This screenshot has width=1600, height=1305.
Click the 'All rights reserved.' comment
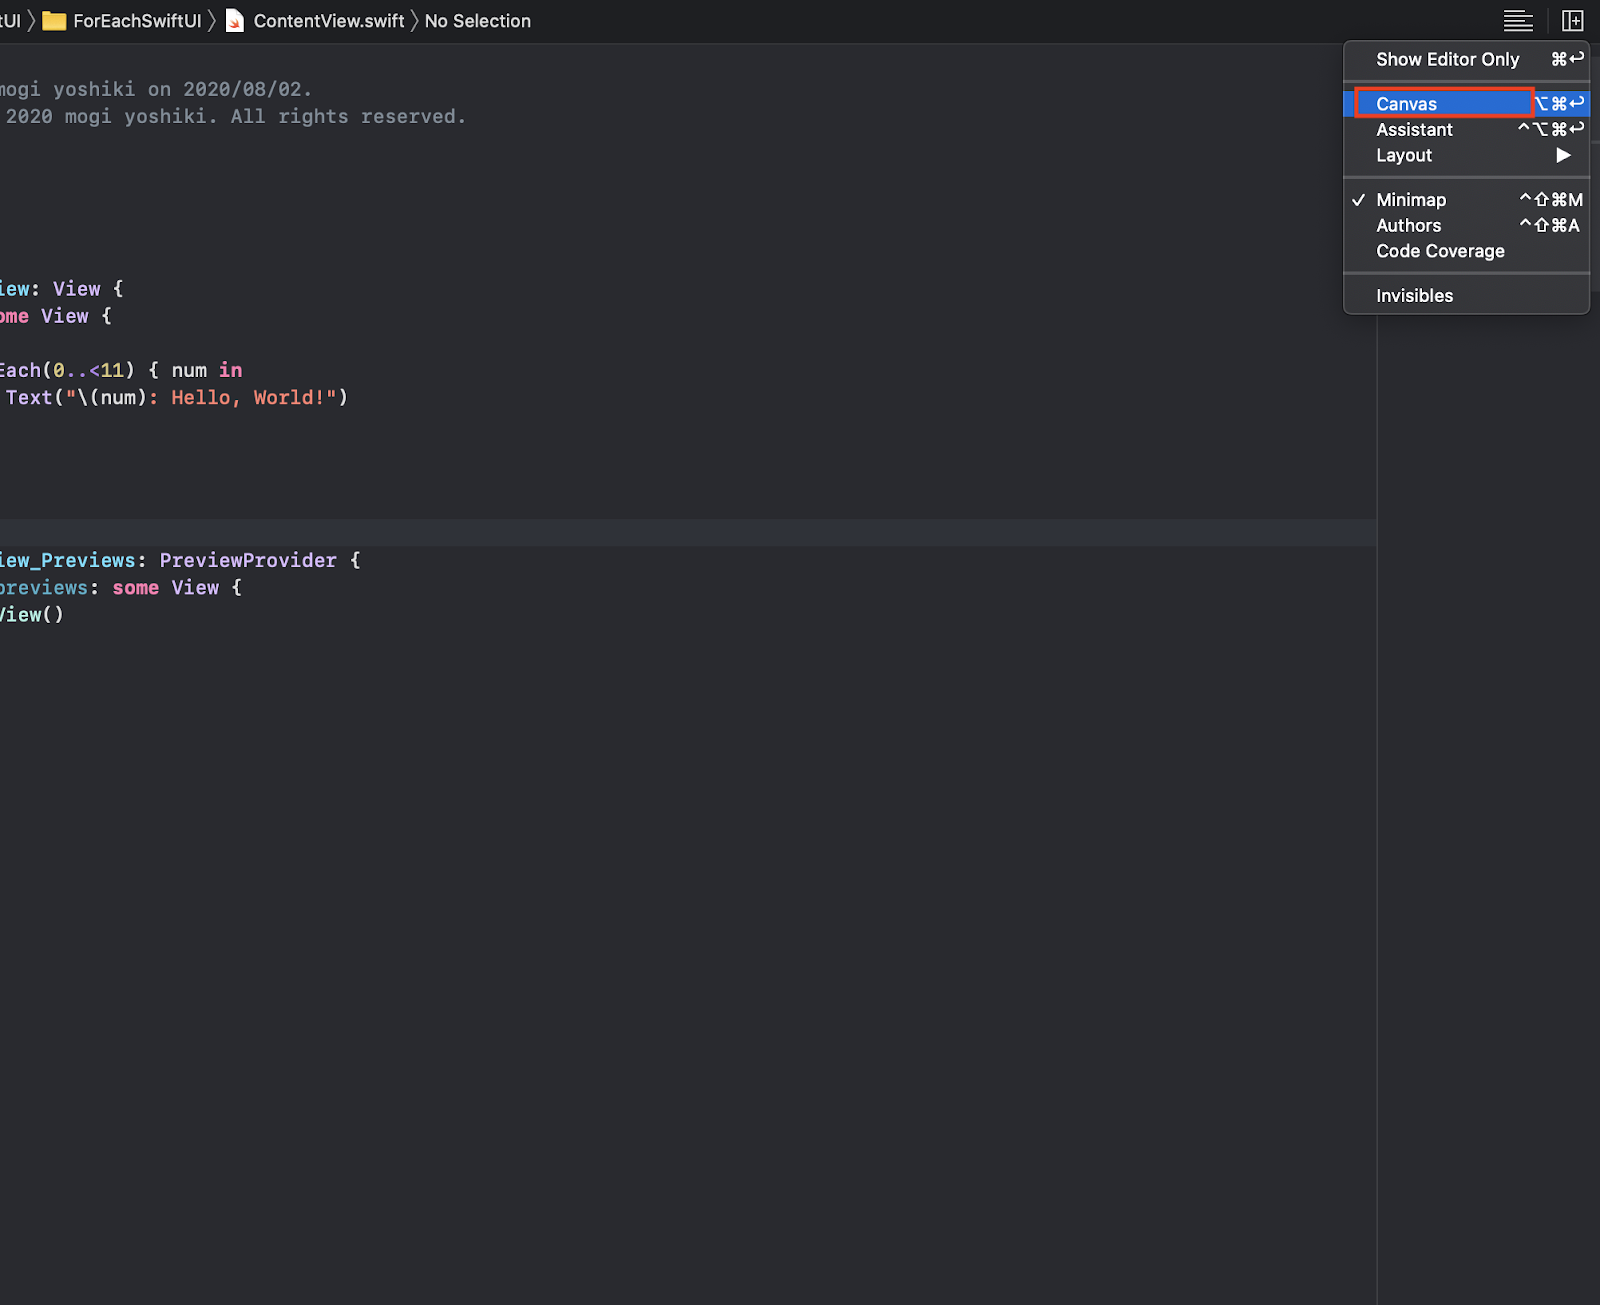pos(348,117)
